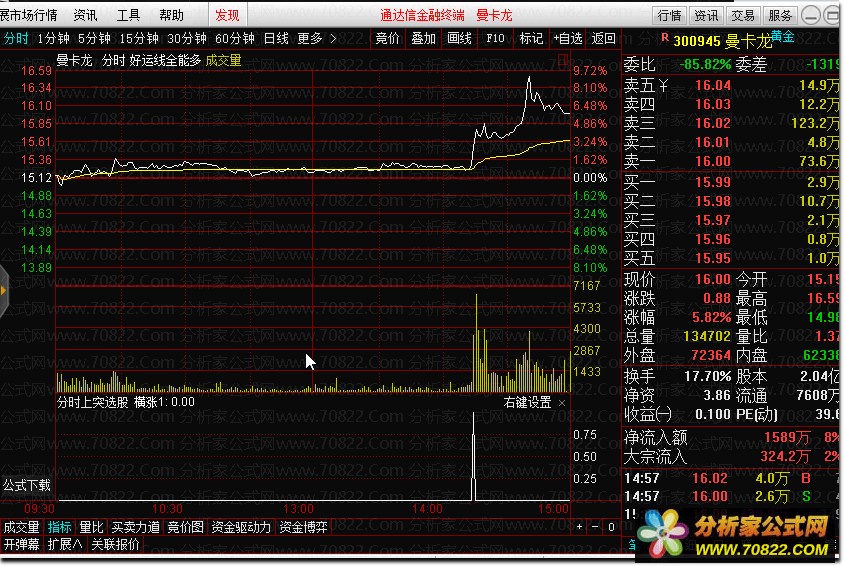Click the 卖五 price 16.04

click(712, 85)
